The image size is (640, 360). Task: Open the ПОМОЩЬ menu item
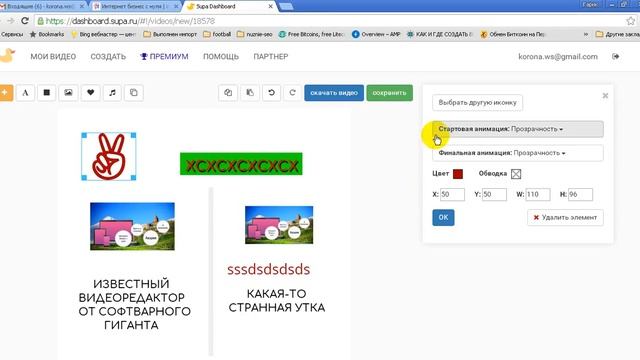pos(221,56)
